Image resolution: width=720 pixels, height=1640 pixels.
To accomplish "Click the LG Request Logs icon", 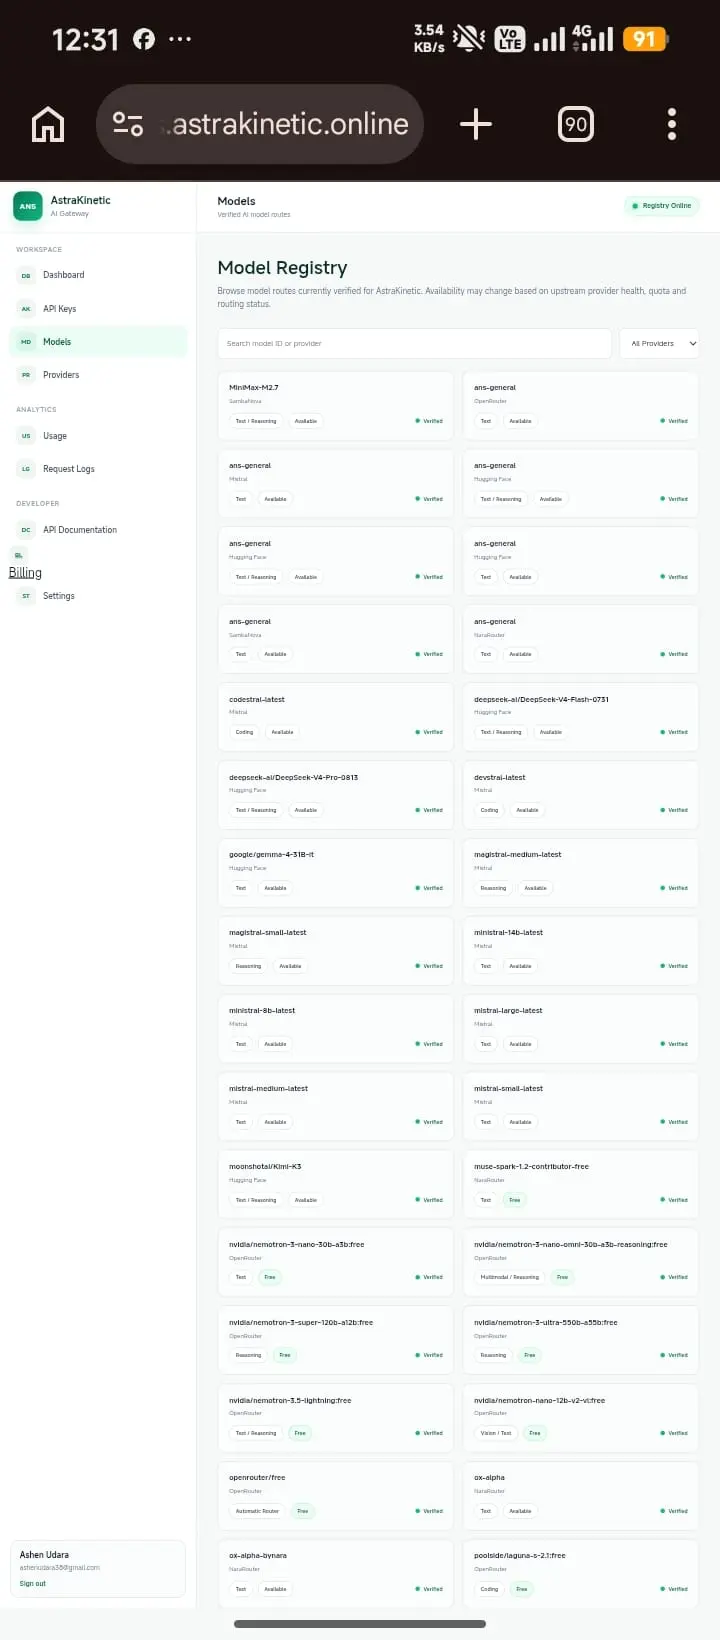I will click(x=26, y=469).
